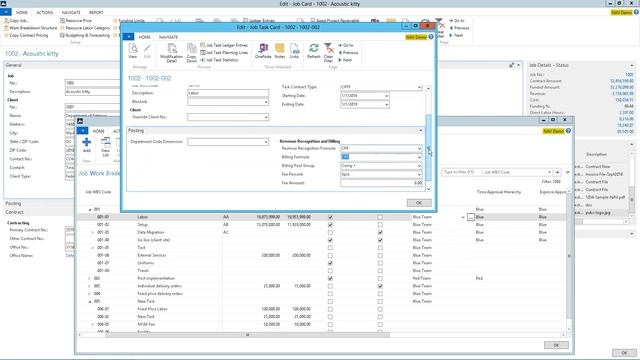Click the Help icon in Job Task Card

[431, 37]
